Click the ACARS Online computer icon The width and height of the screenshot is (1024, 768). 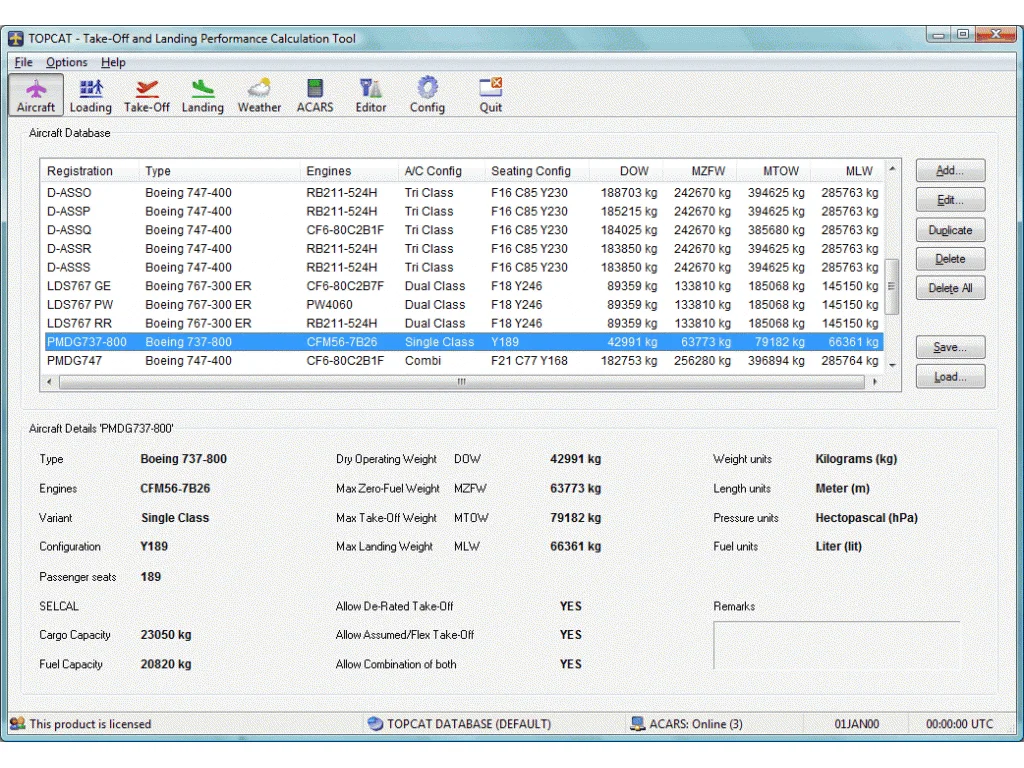[637, 724]
